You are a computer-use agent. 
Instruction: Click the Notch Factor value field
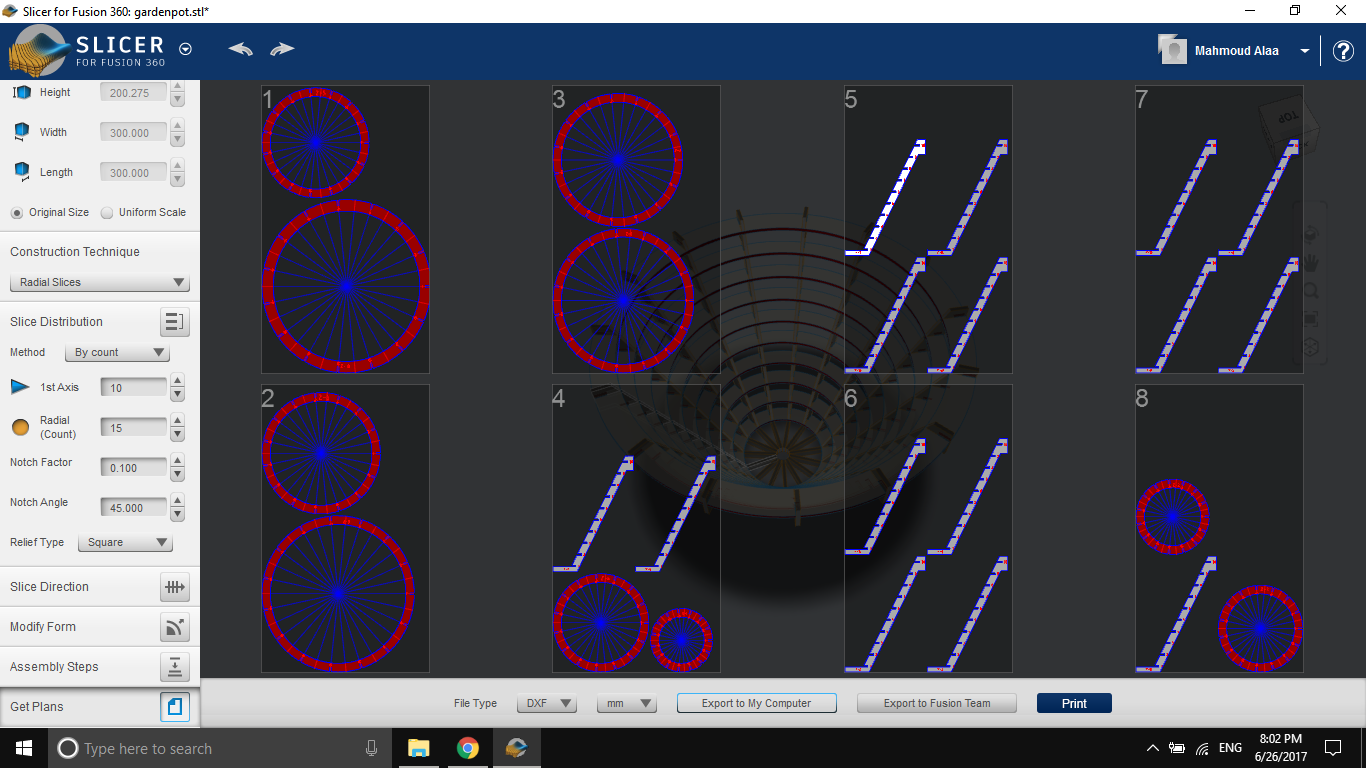tap(134, 468)
